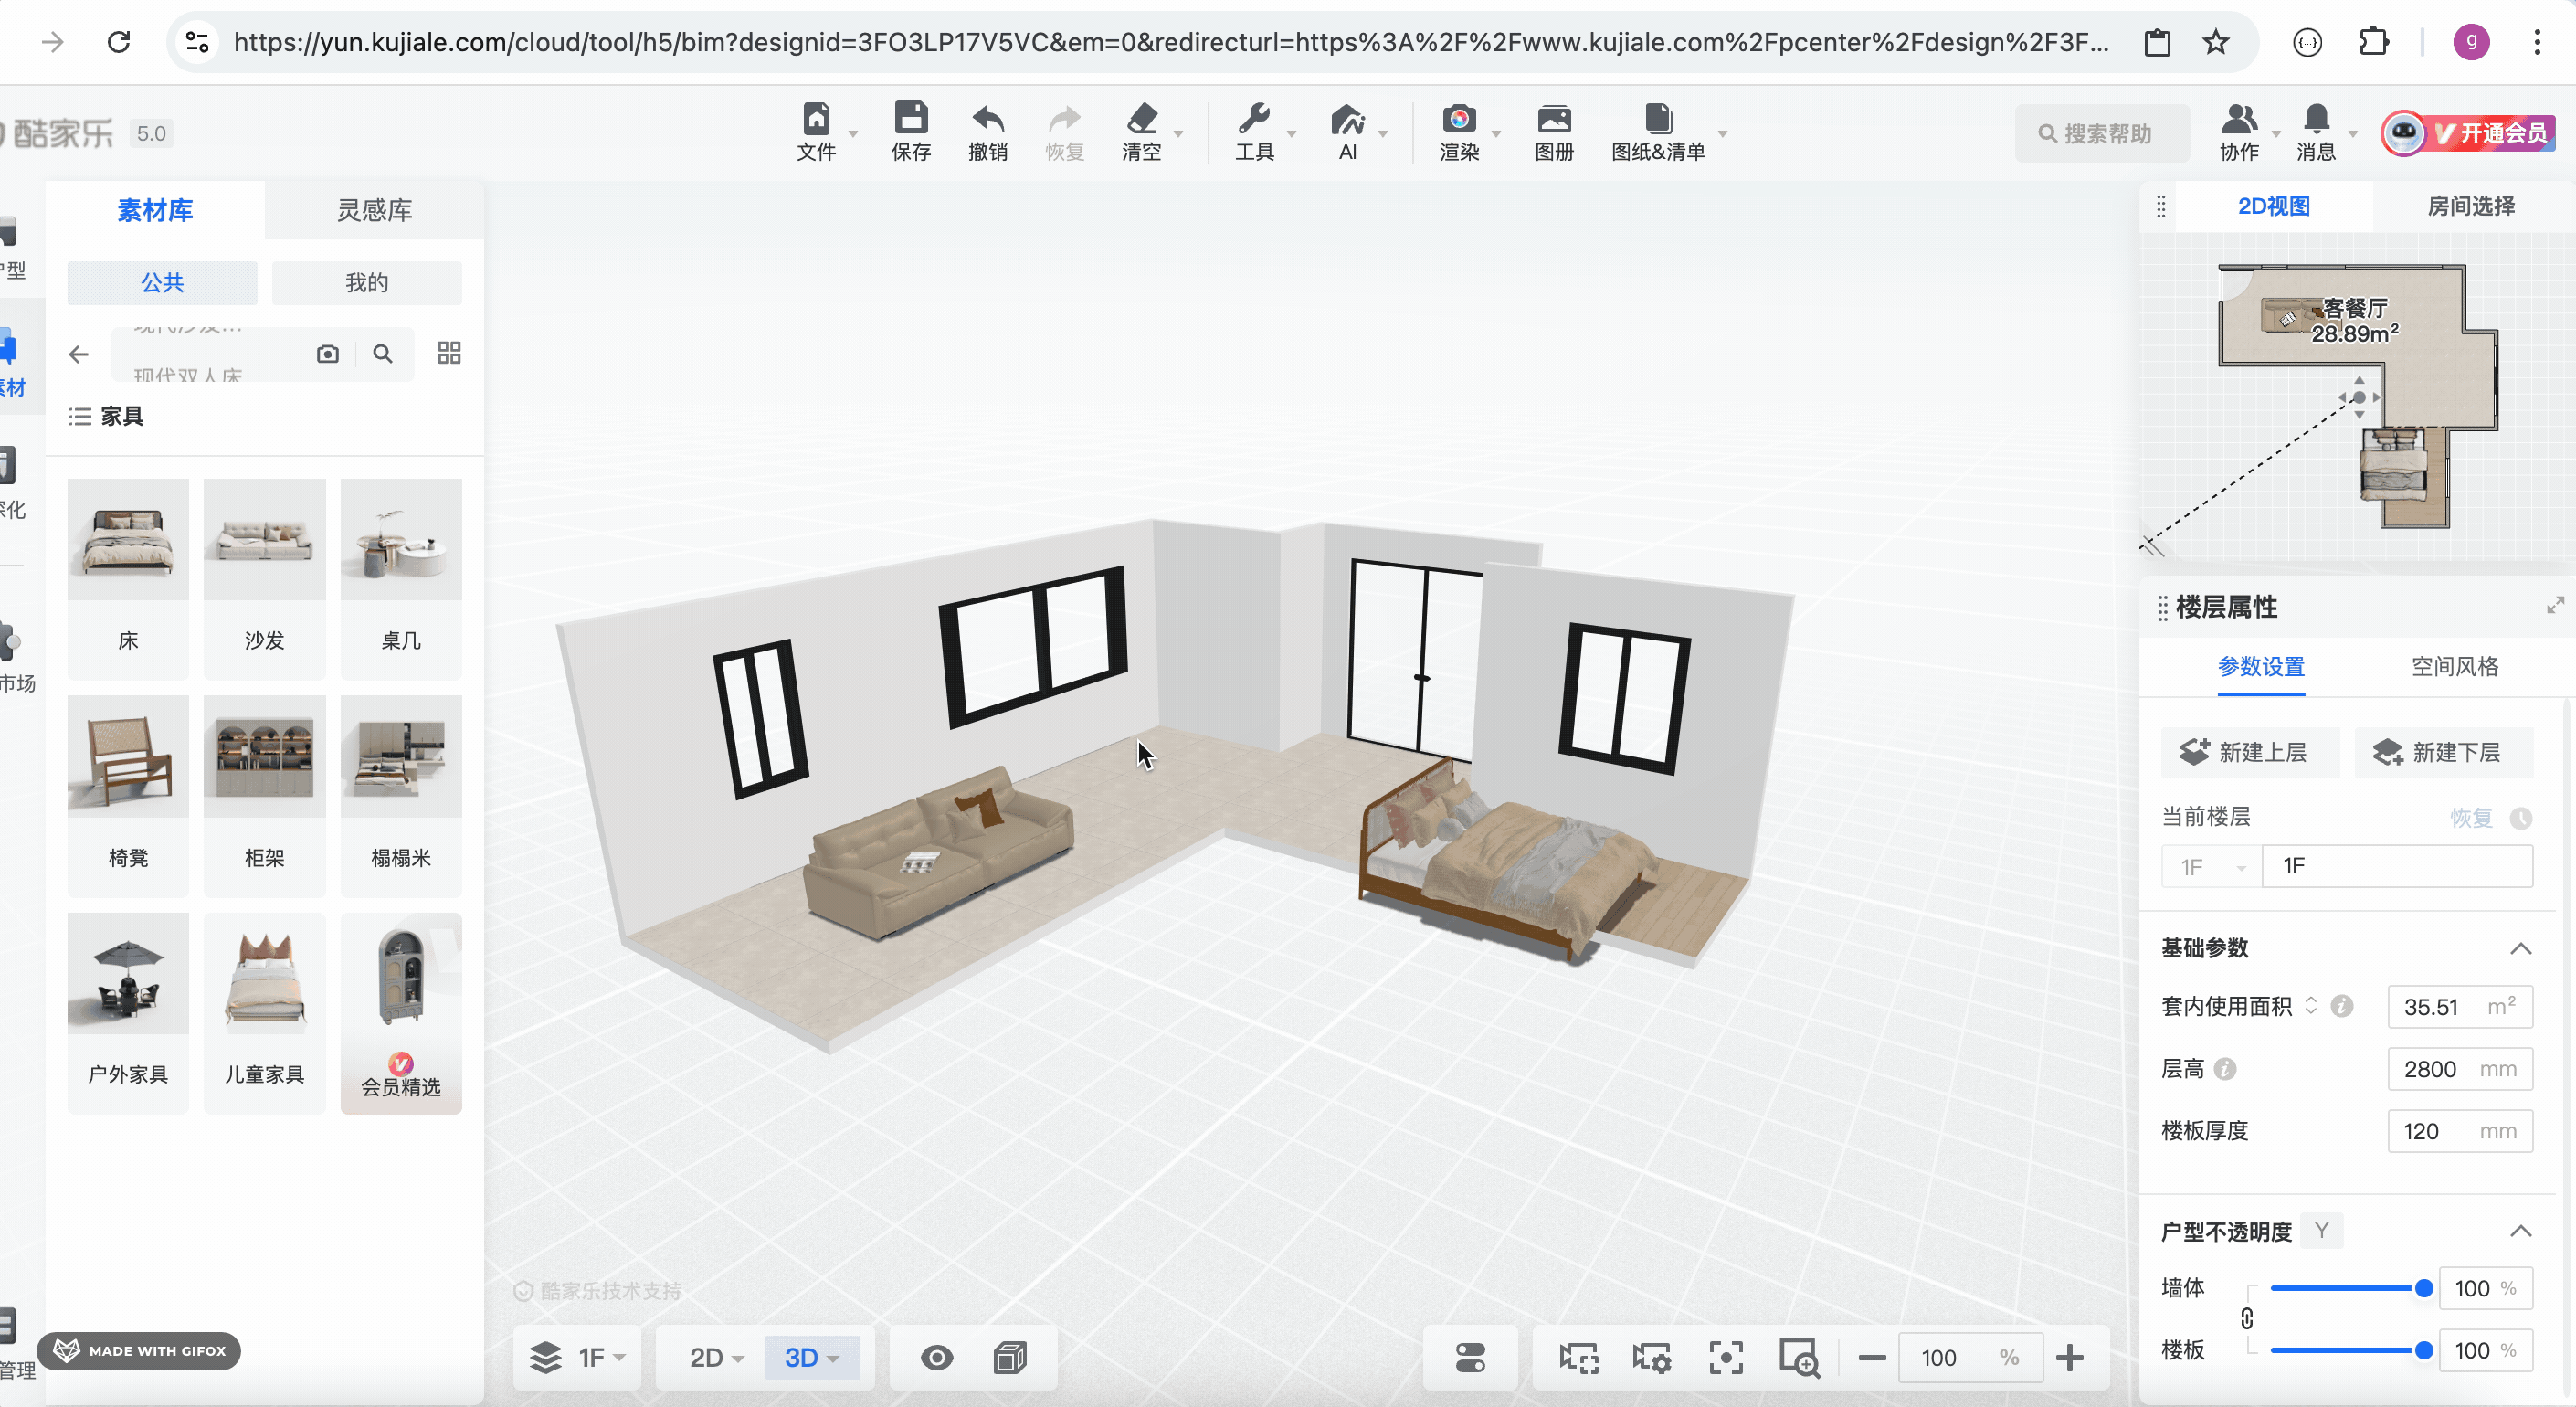Click the selection settings gear cursor icon
Screen dimensions: 2576x1407
coord(1651,1358)
